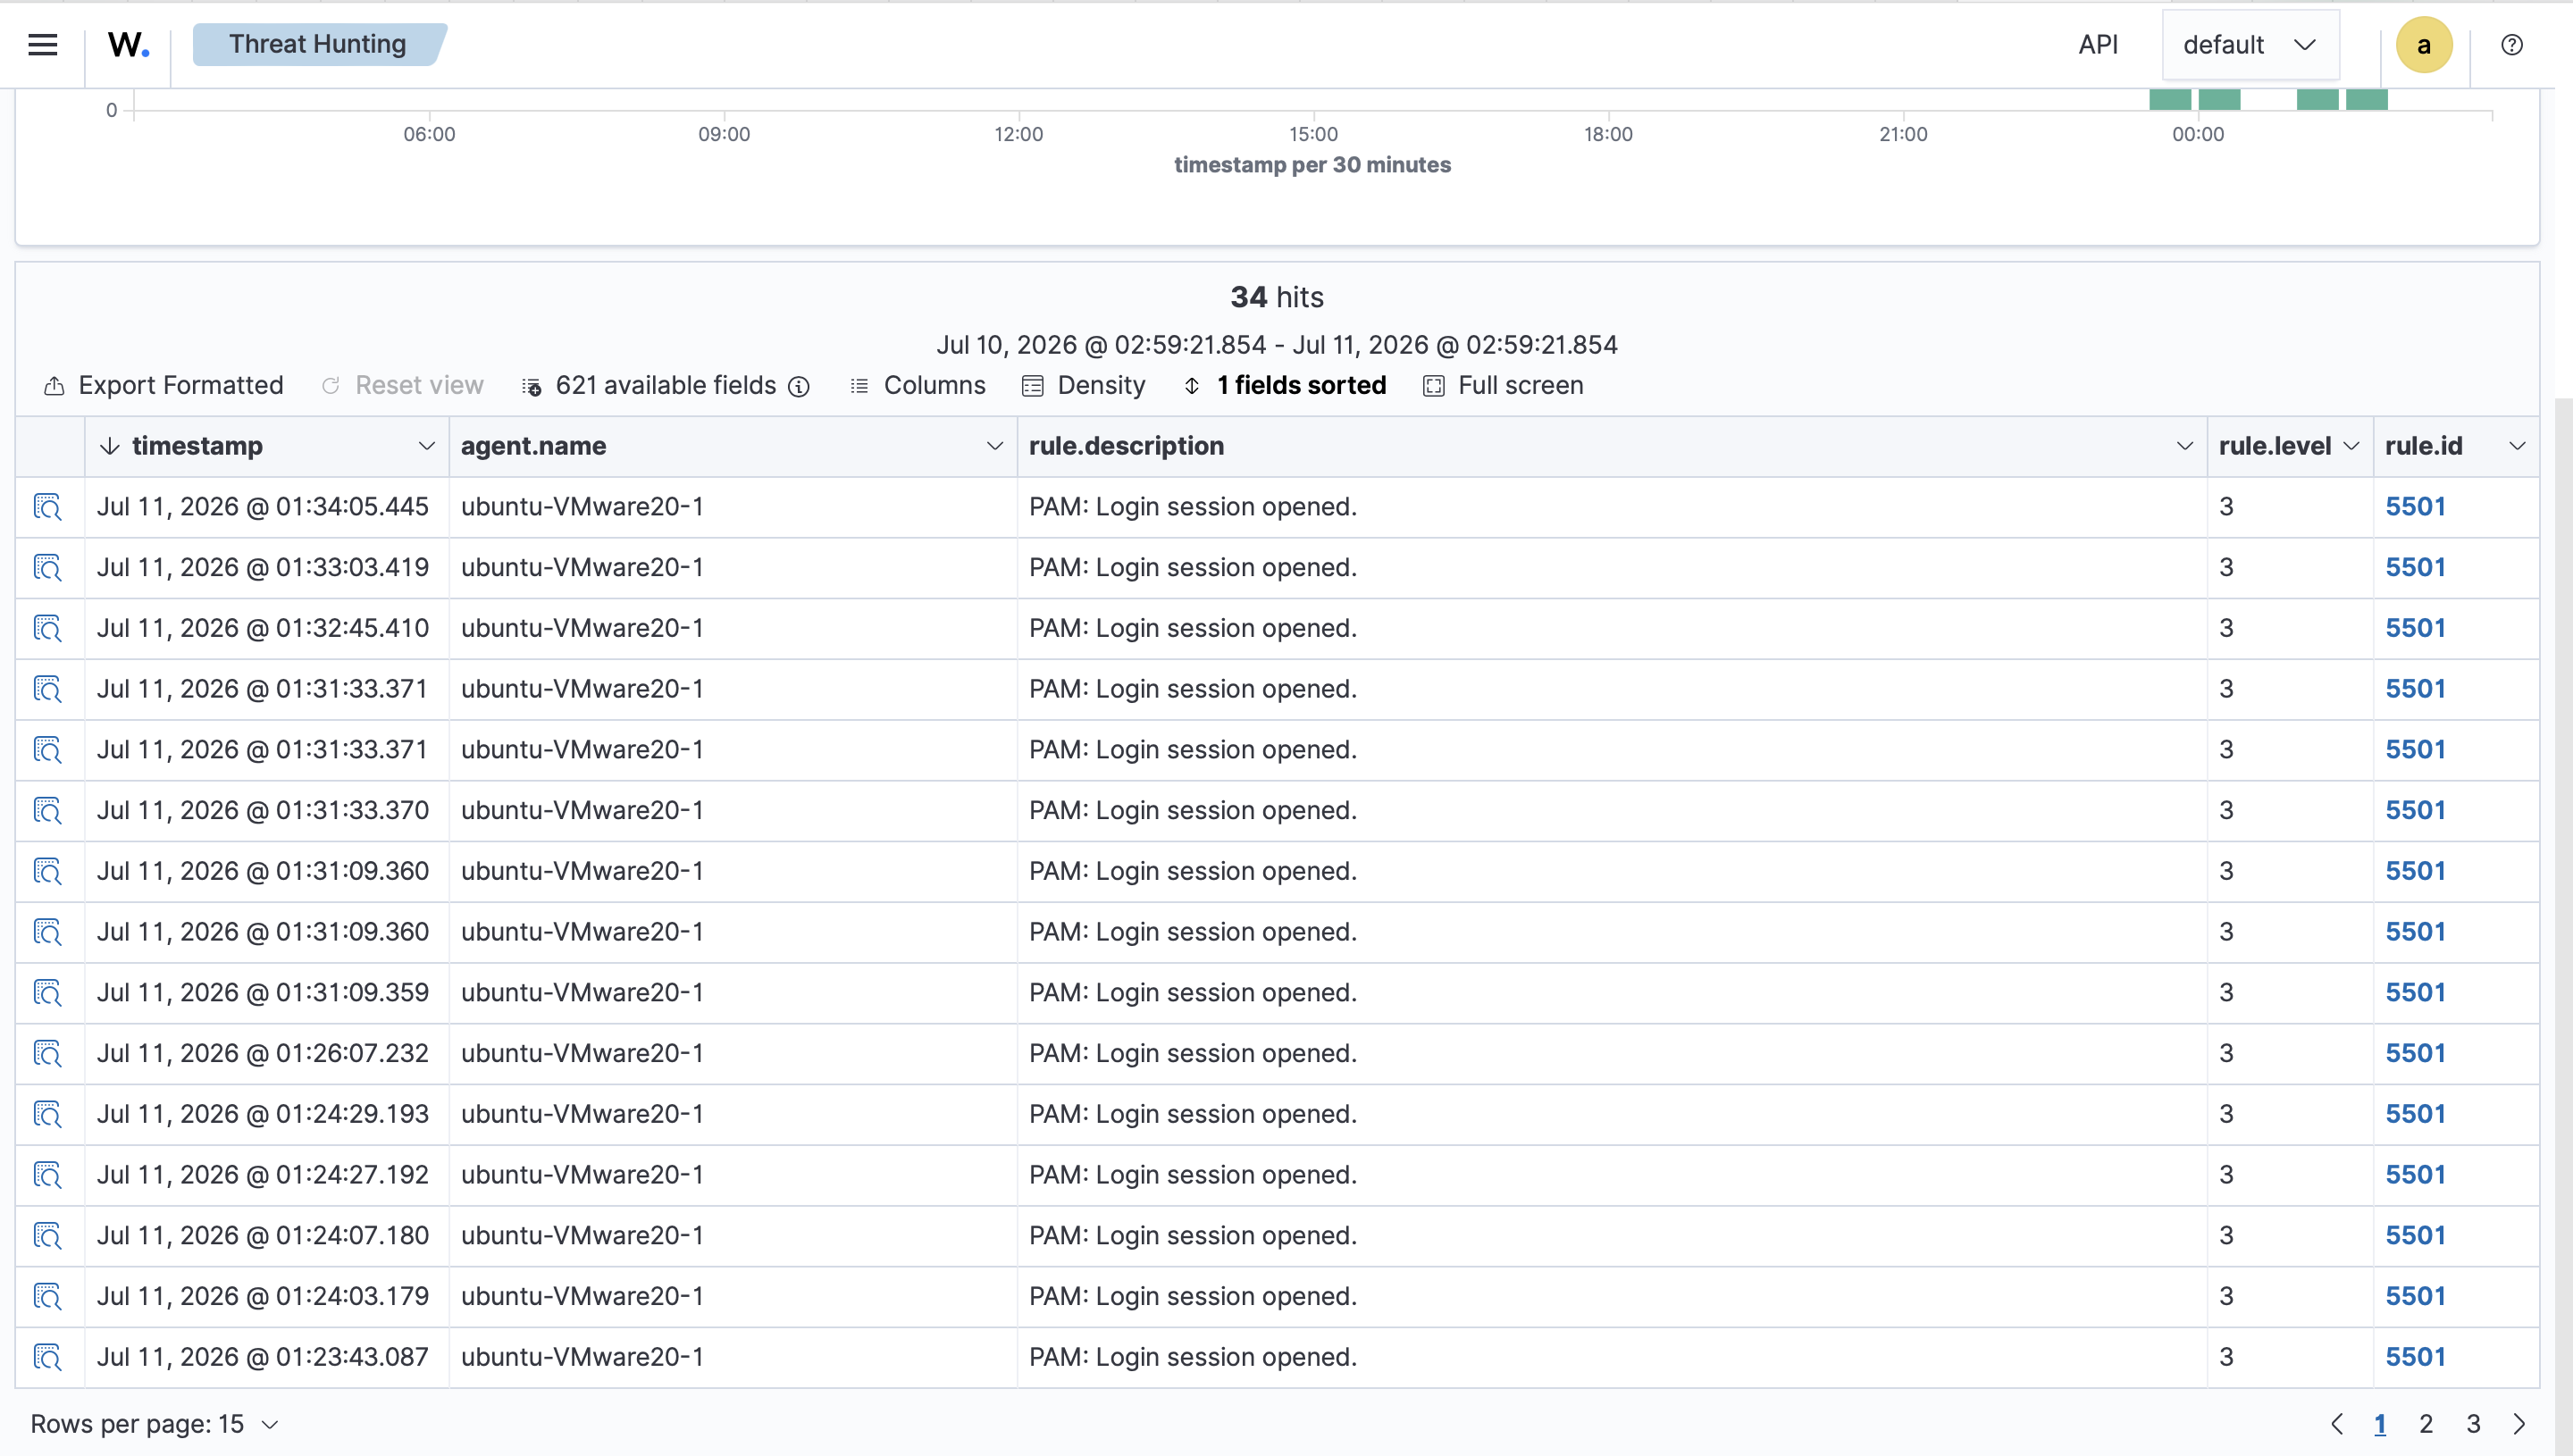Expand the default index pattern dropdown

(x=2250, y=45)
